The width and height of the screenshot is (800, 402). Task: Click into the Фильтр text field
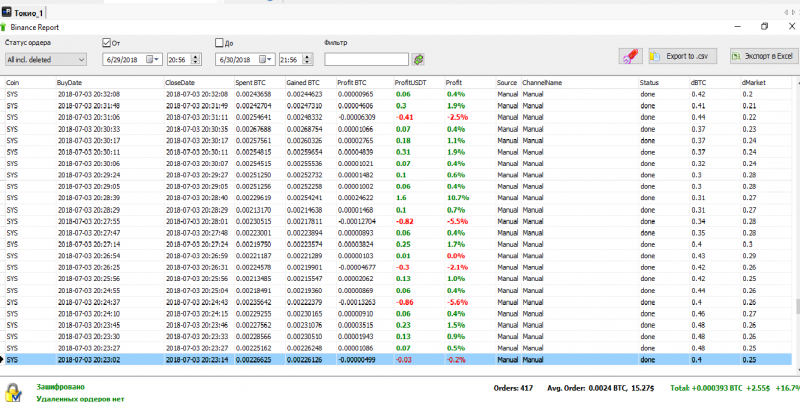pos(366,60)
